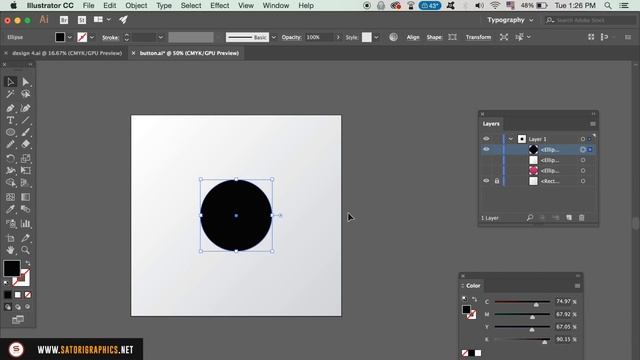This screenshot has width=640, height=360.
Task: Click the Recolor Artwork wheel icon
Action: pyautogui.click(x=393, y=37)
